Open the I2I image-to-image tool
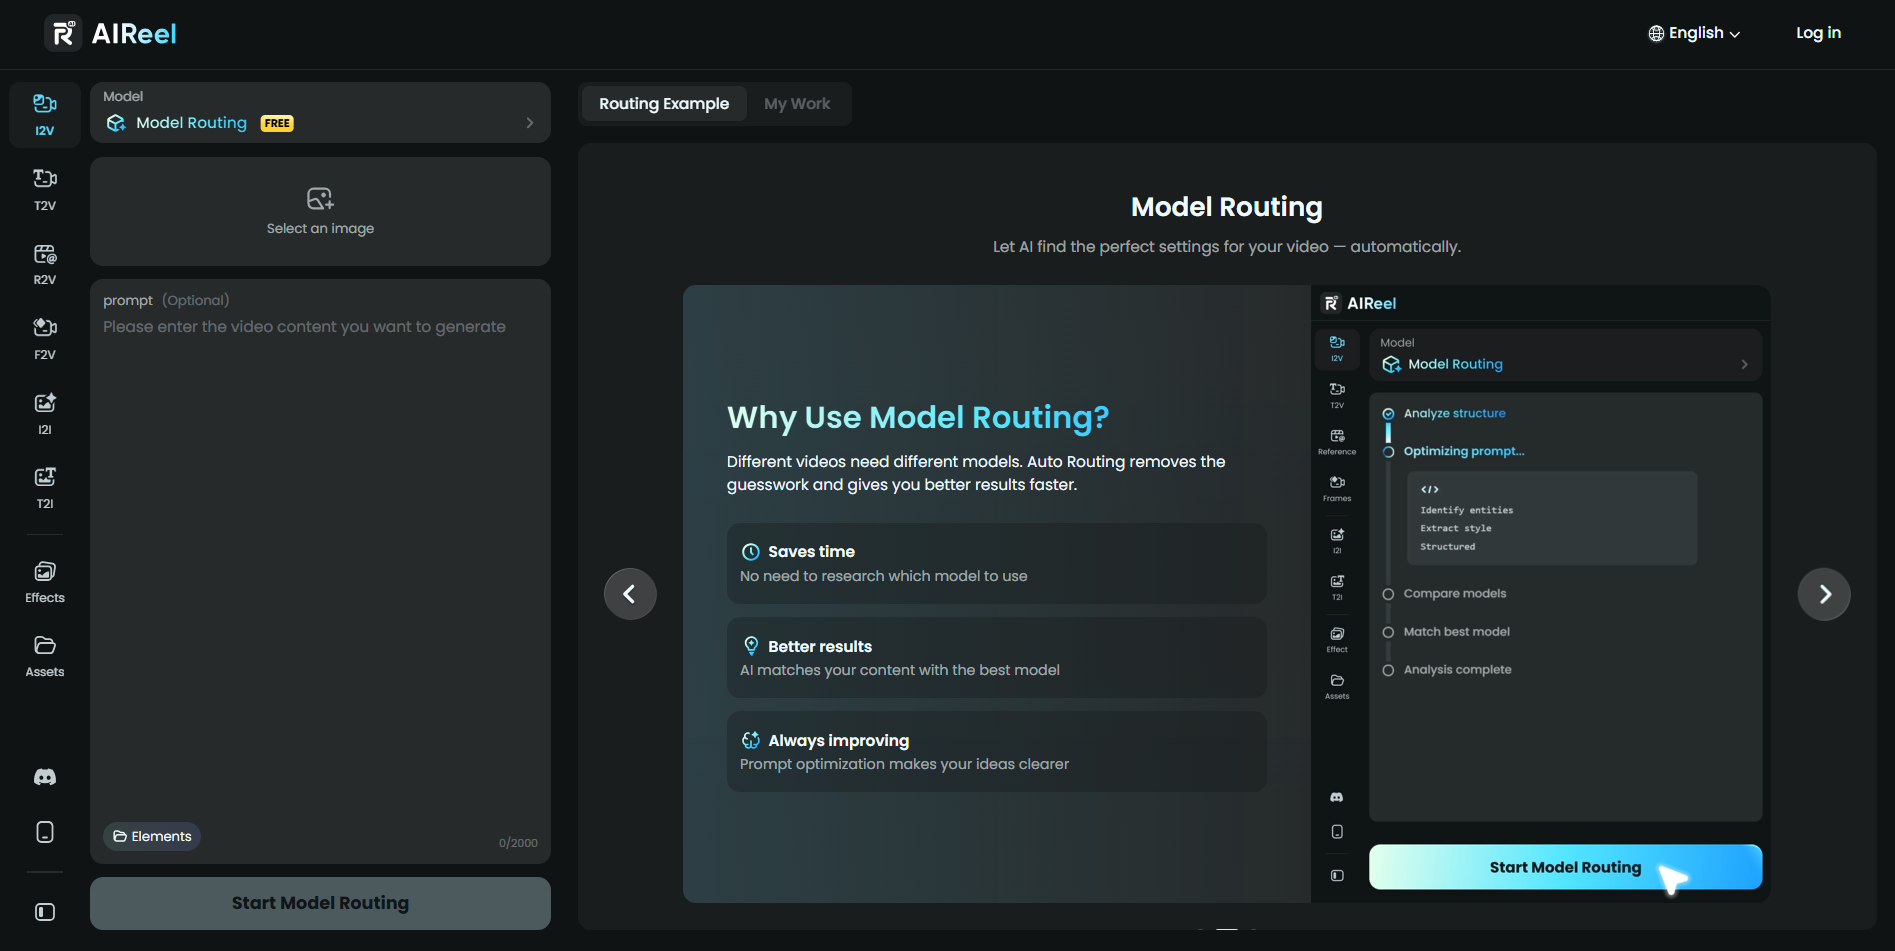The height and width of the screenshot is (951, 1895). pyautogui.click(x=45, y=414)
